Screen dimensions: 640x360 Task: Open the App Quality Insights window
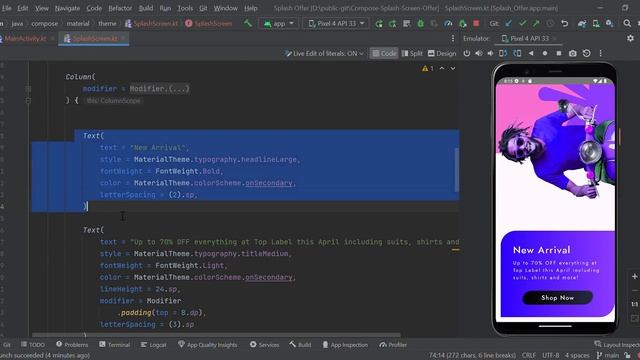(207, 344)
